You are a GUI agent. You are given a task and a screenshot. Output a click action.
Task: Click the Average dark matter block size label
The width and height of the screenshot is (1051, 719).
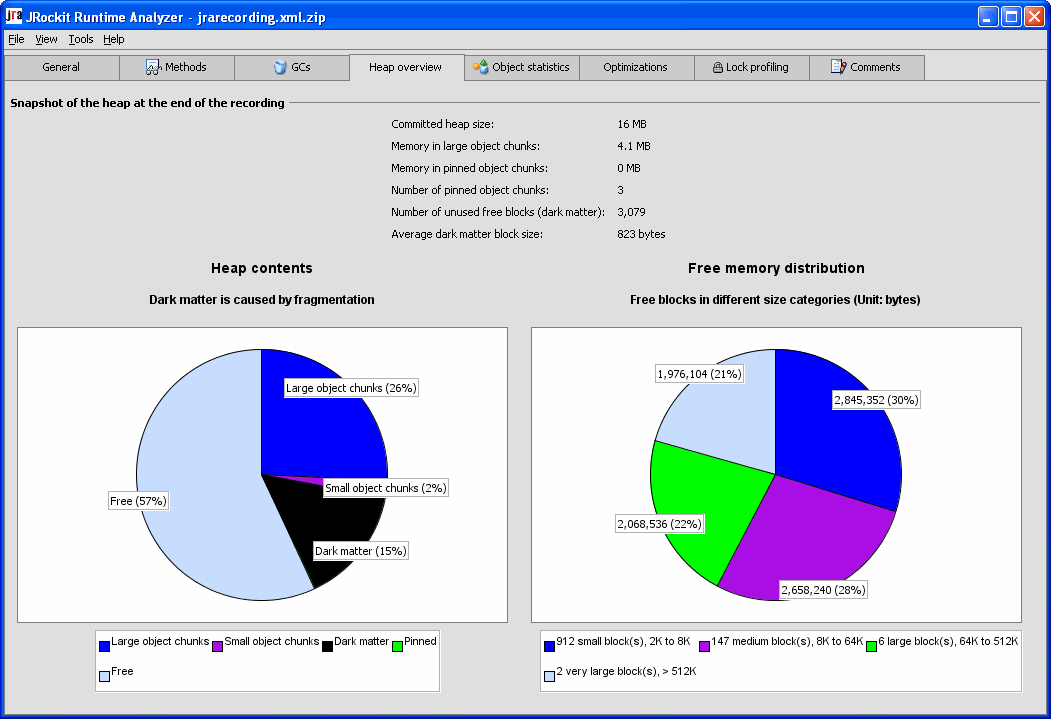pyautogui.click(x=467, y=234)
